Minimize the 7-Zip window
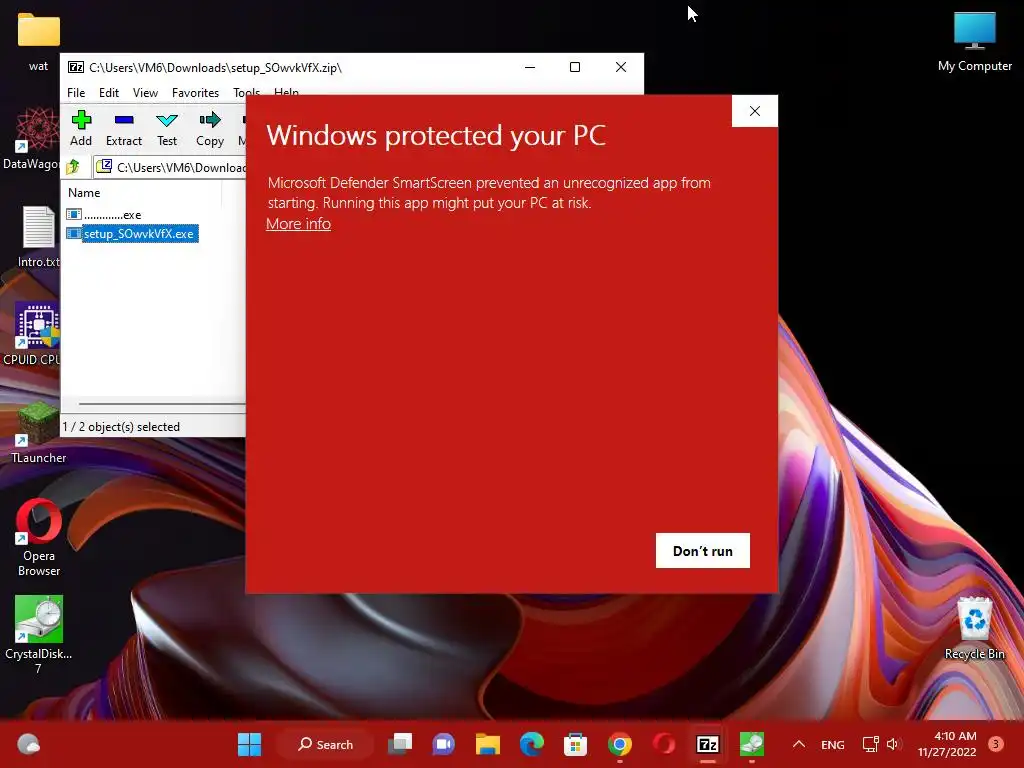This screenshot has width=1024, height=768. point(530,67)
